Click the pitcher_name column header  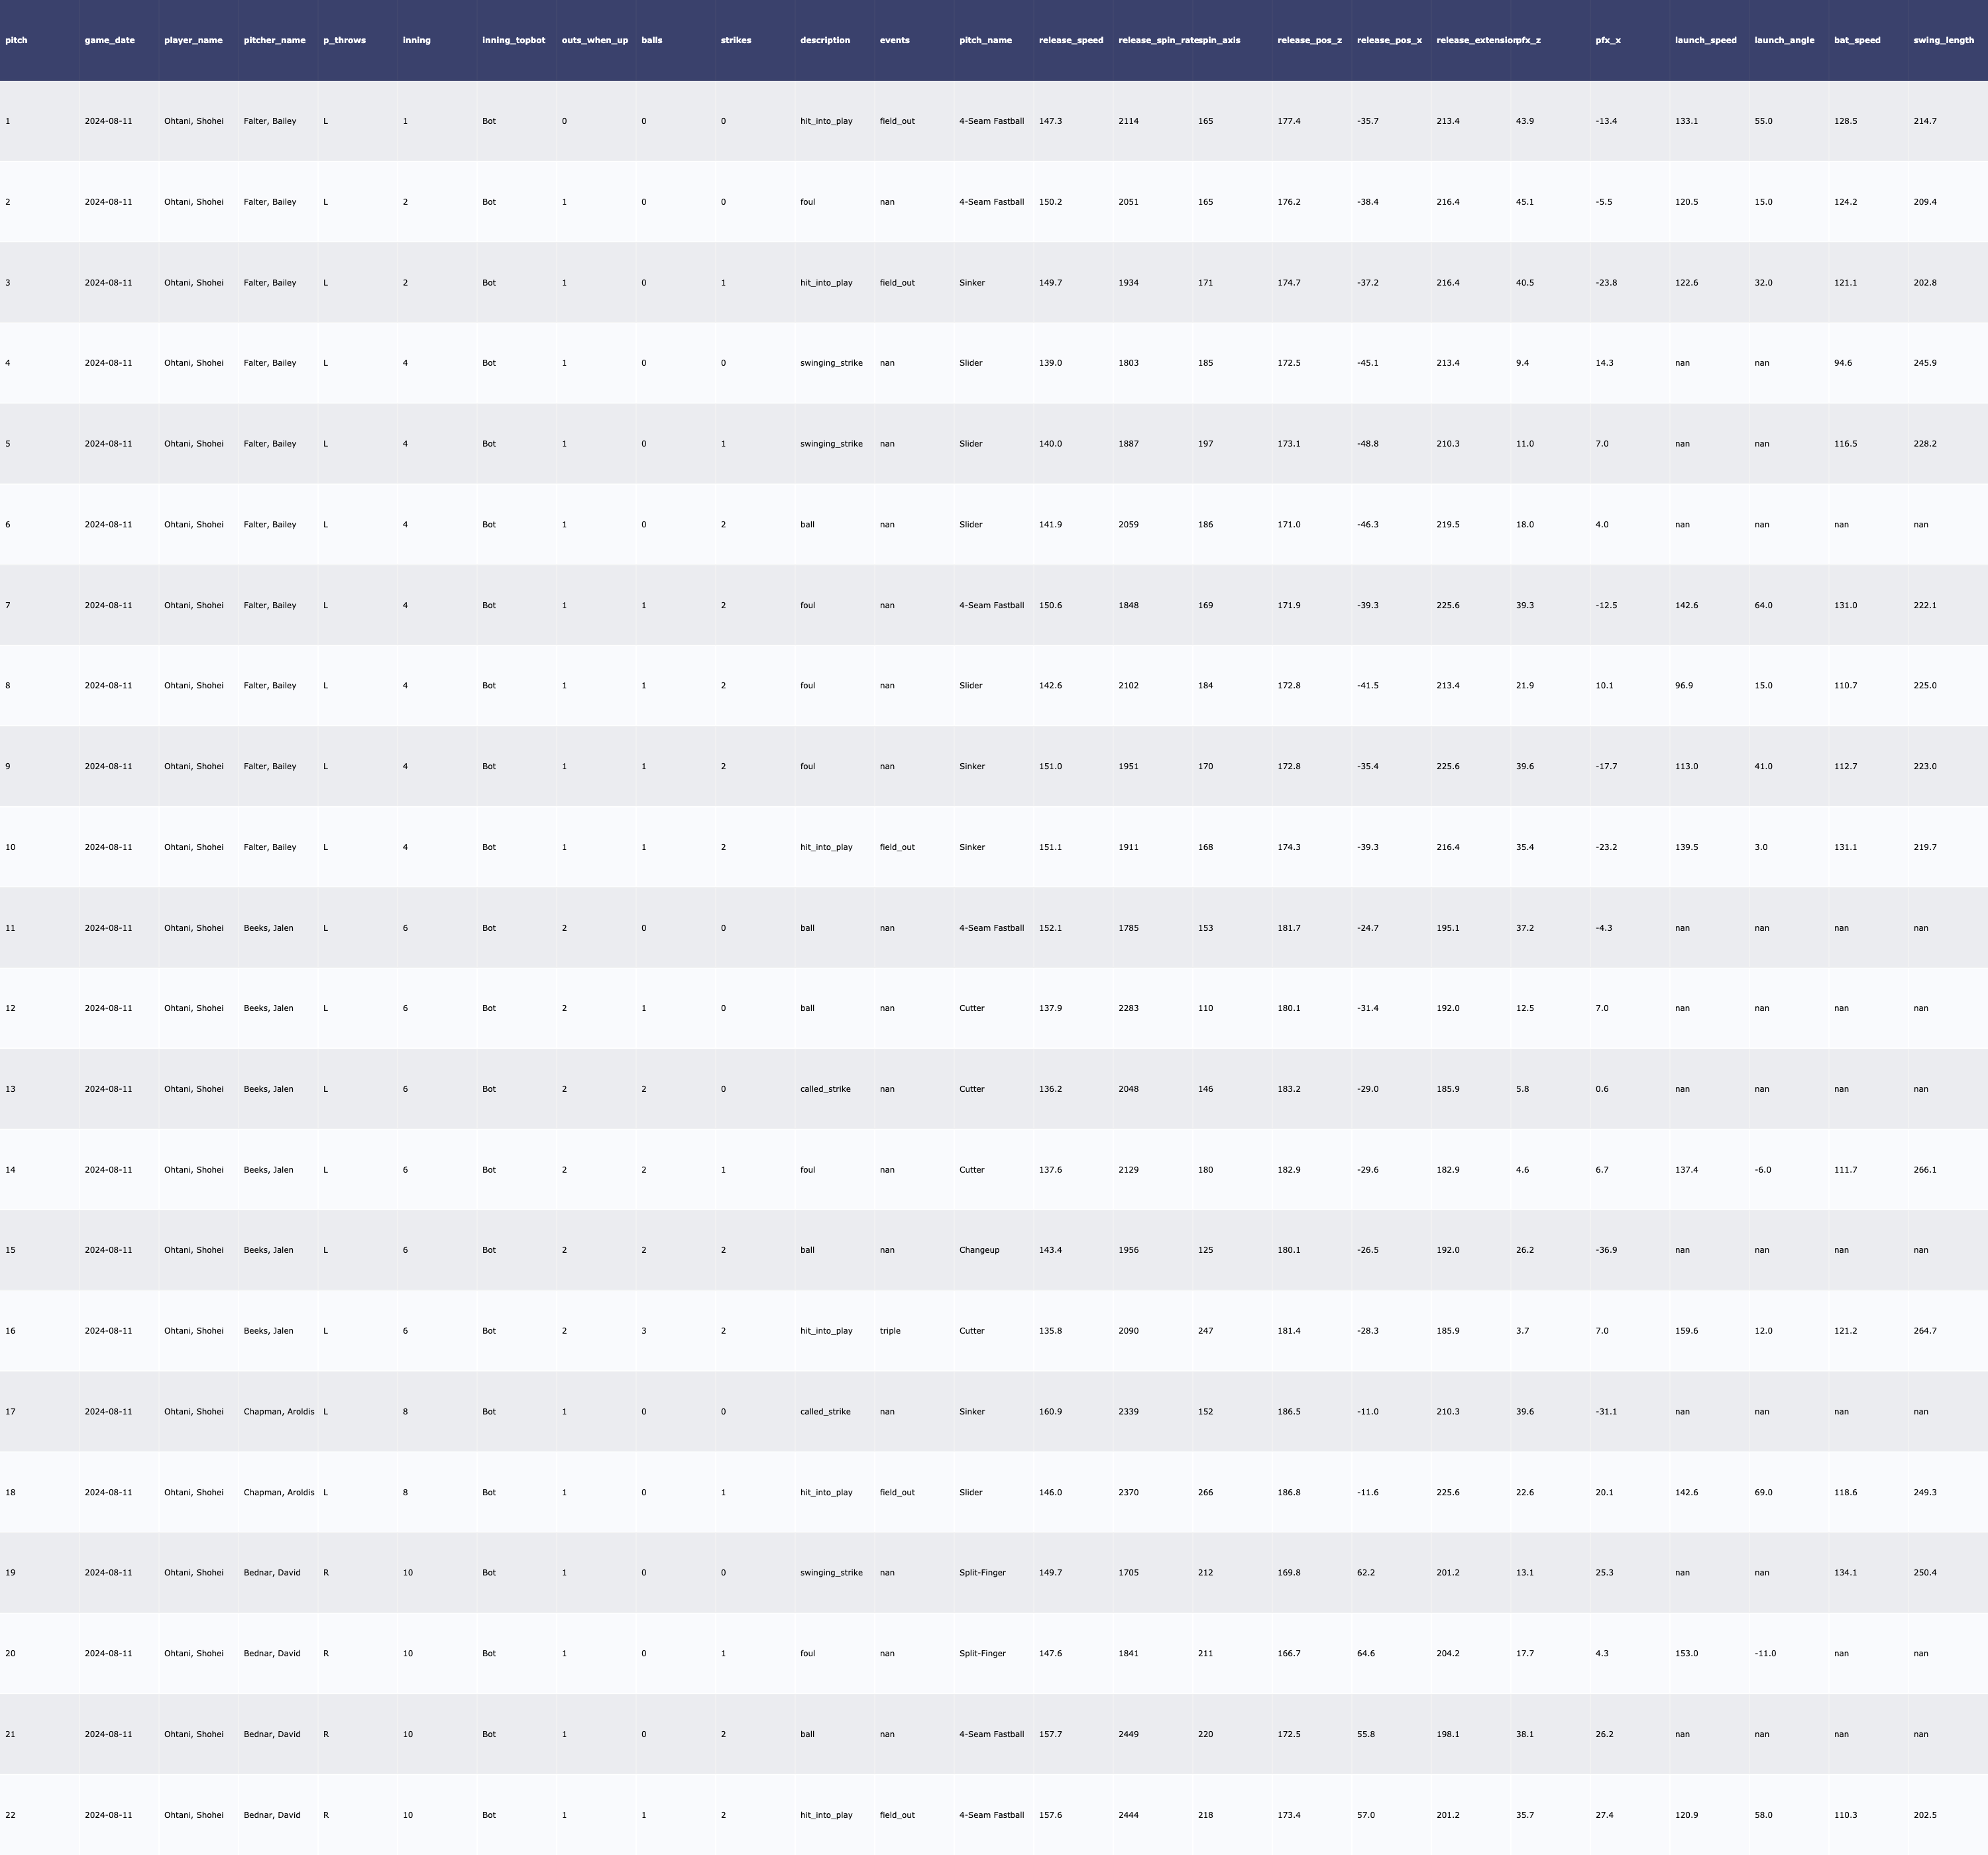[274, 40]
